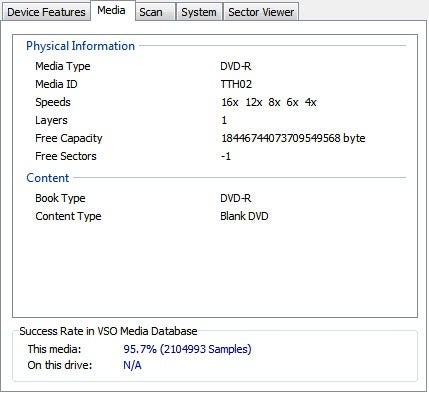Click the Blank DVD content type value
The height and width of the screenshot is (393, 429).
tap(244, 216)
